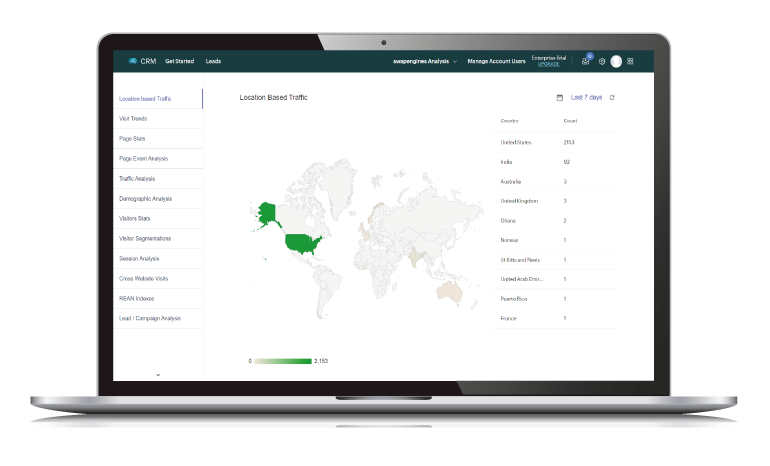770x466 pixels.
Task: Click India on the world map
Action: click(416, 256)
